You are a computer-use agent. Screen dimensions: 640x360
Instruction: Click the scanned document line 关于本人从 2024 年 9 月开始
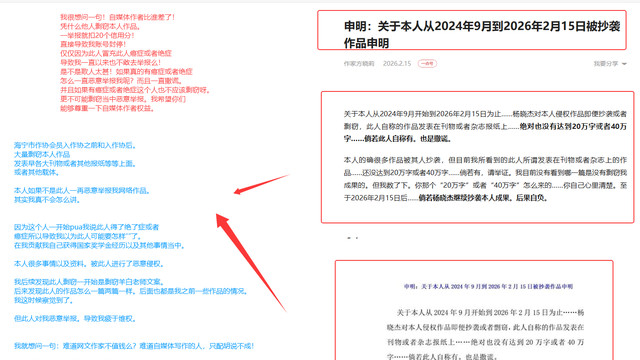(x=490, y=313)
